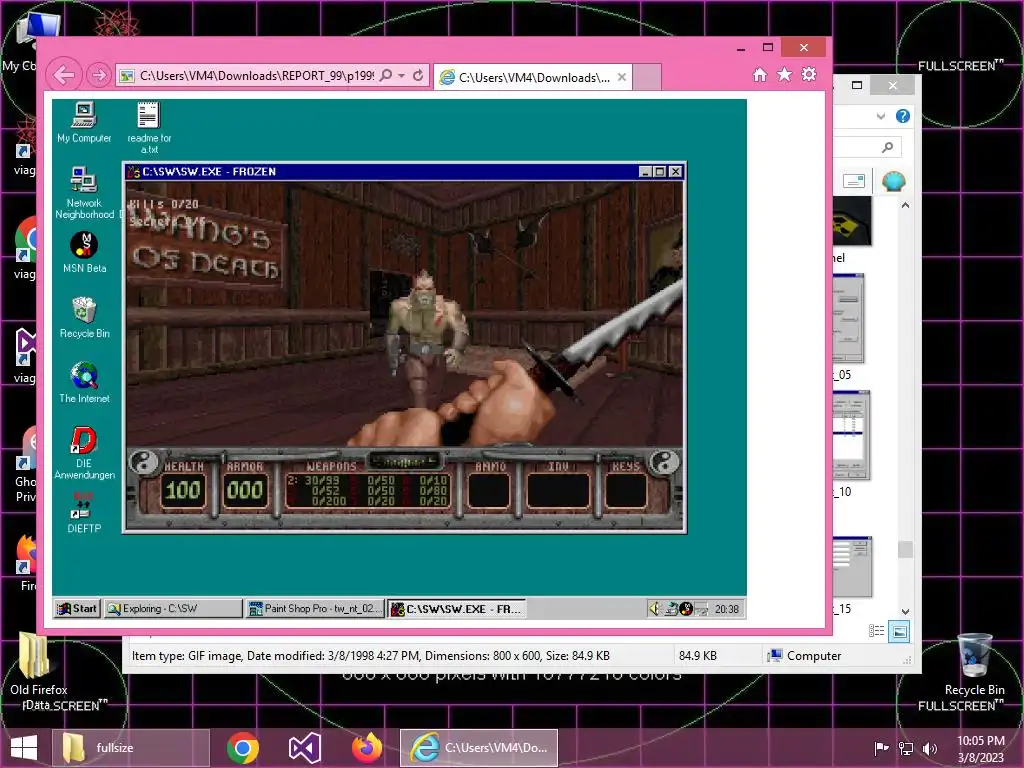The height and width of the screenshot is (768, 1024).
Task: Open the network icon in the system tray
Action: (906, 748)
